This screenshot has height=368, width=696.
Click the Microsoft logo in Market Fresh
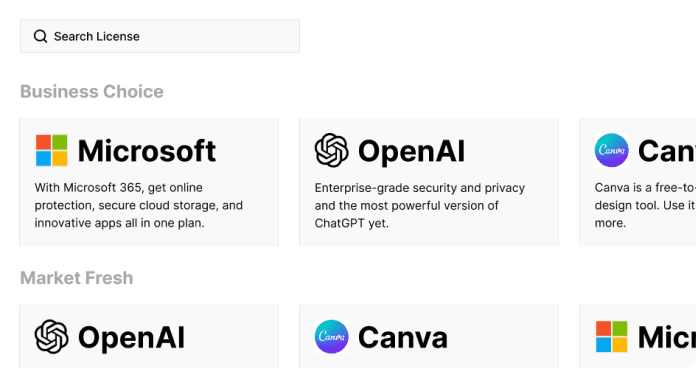pos(612,336)
